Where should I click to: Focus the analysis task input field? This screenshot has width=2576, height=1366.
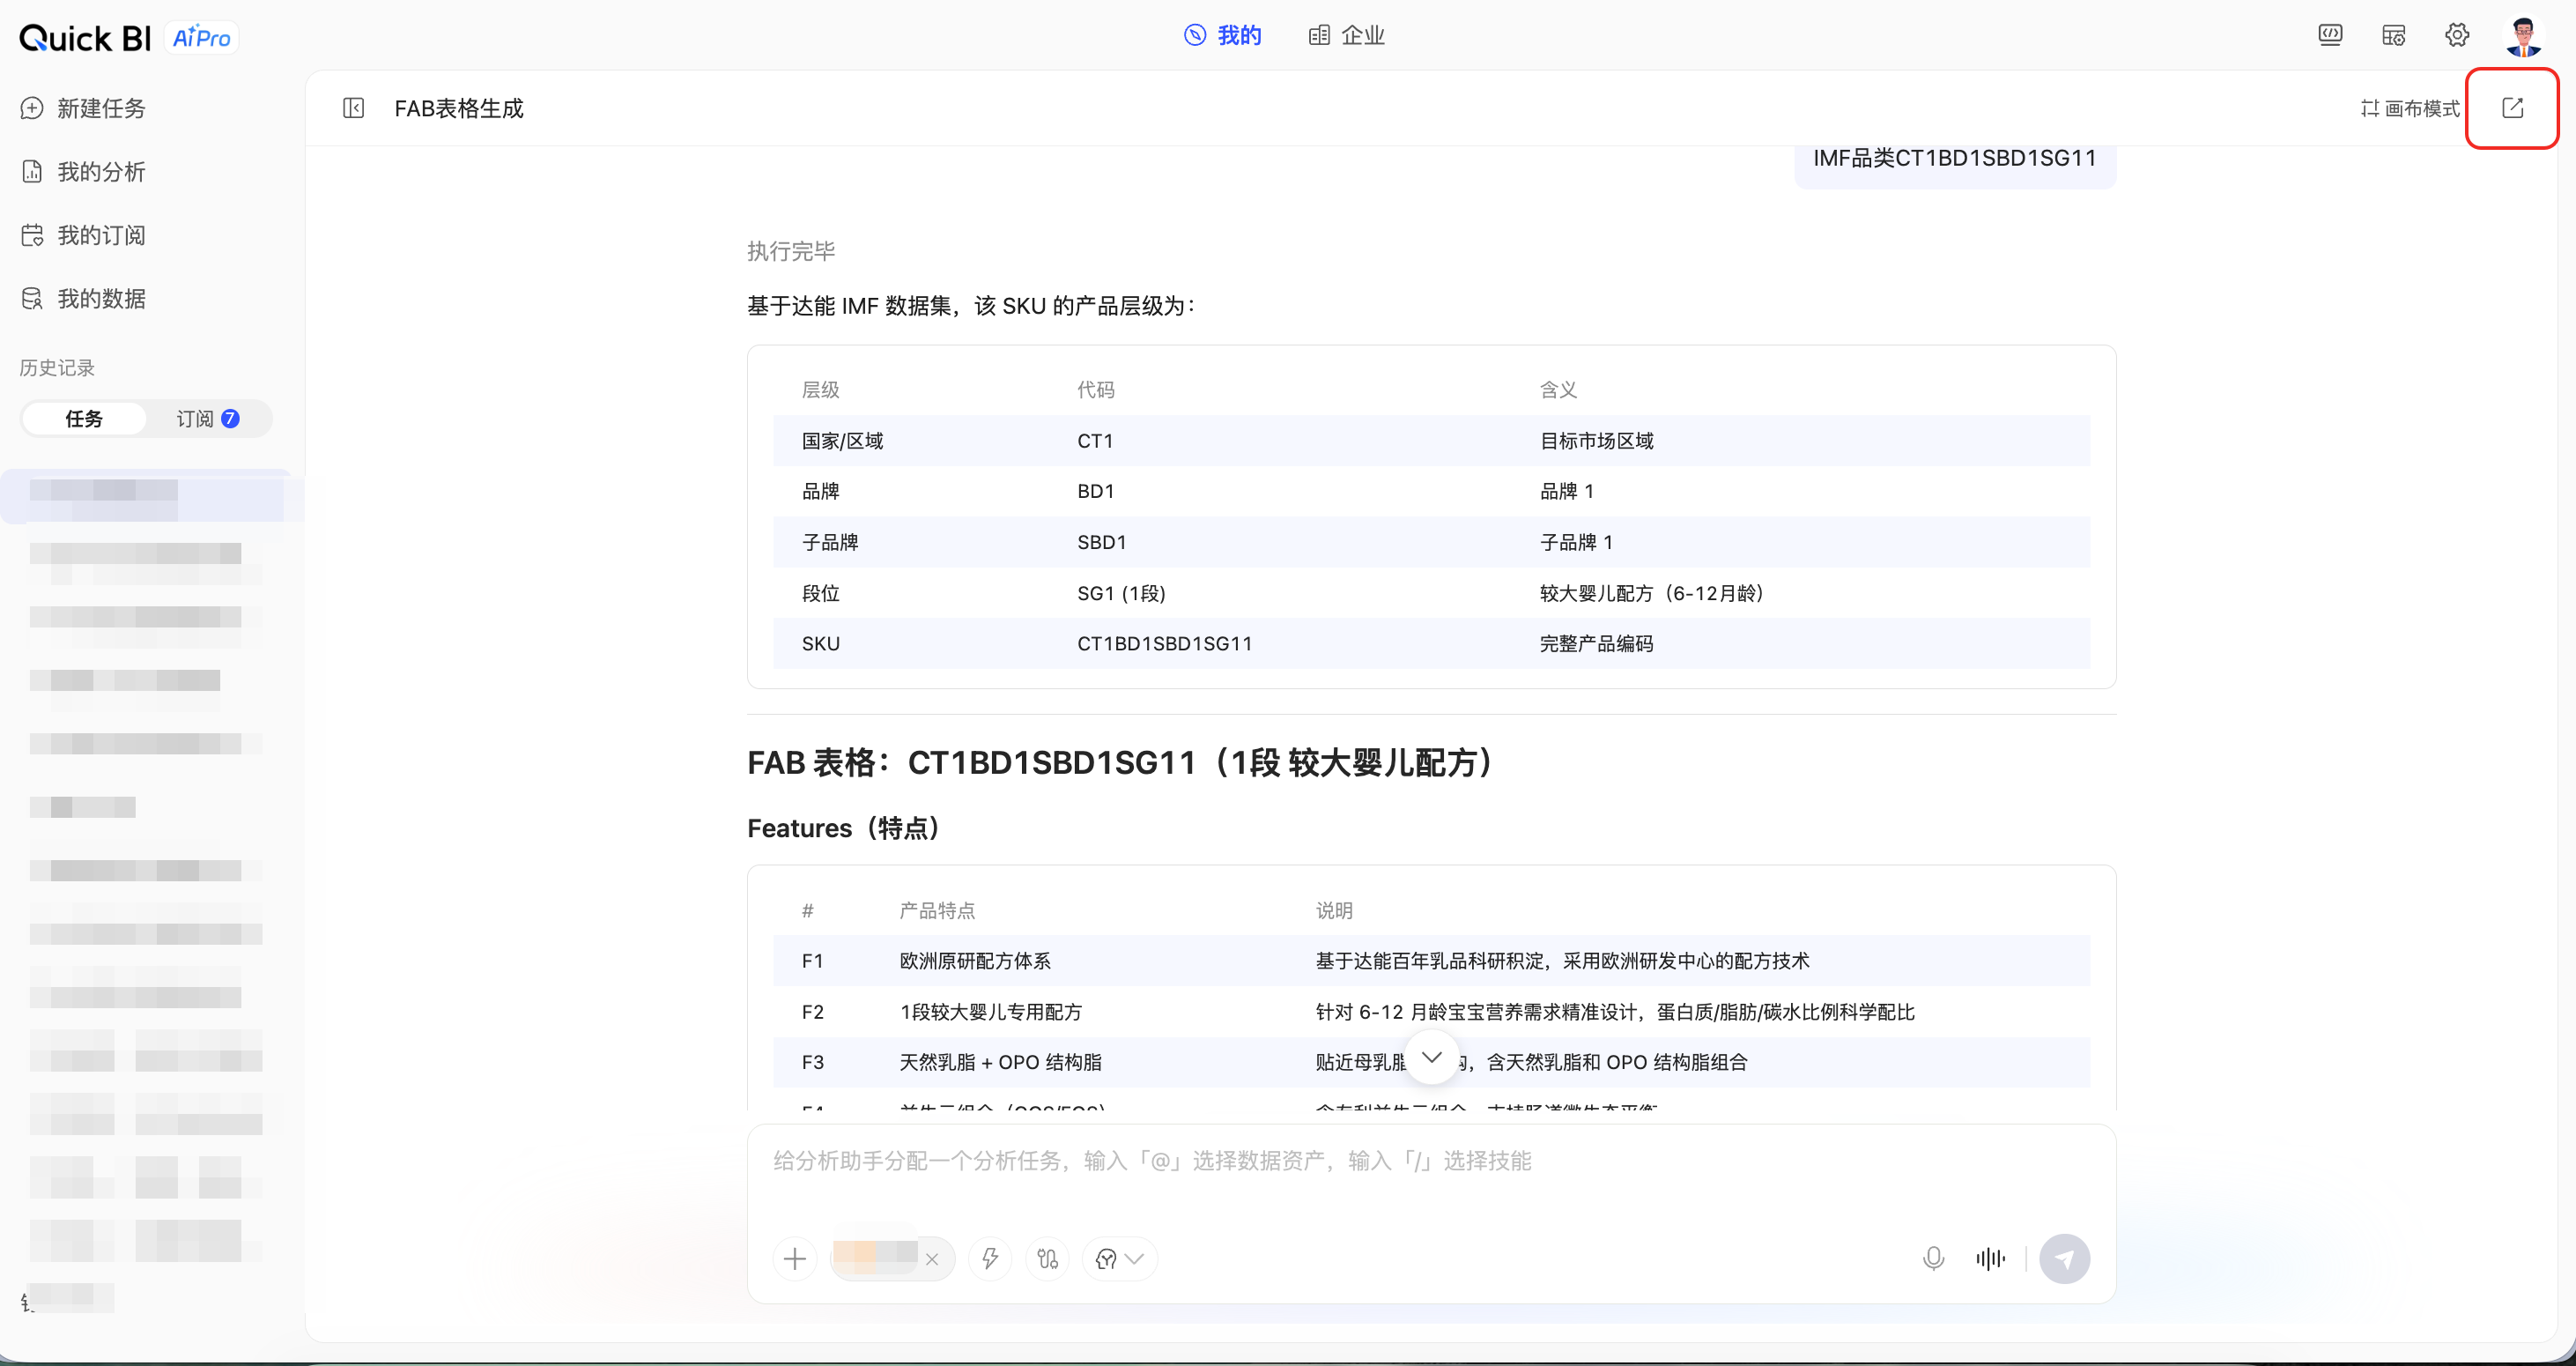coord(1431,1161)
